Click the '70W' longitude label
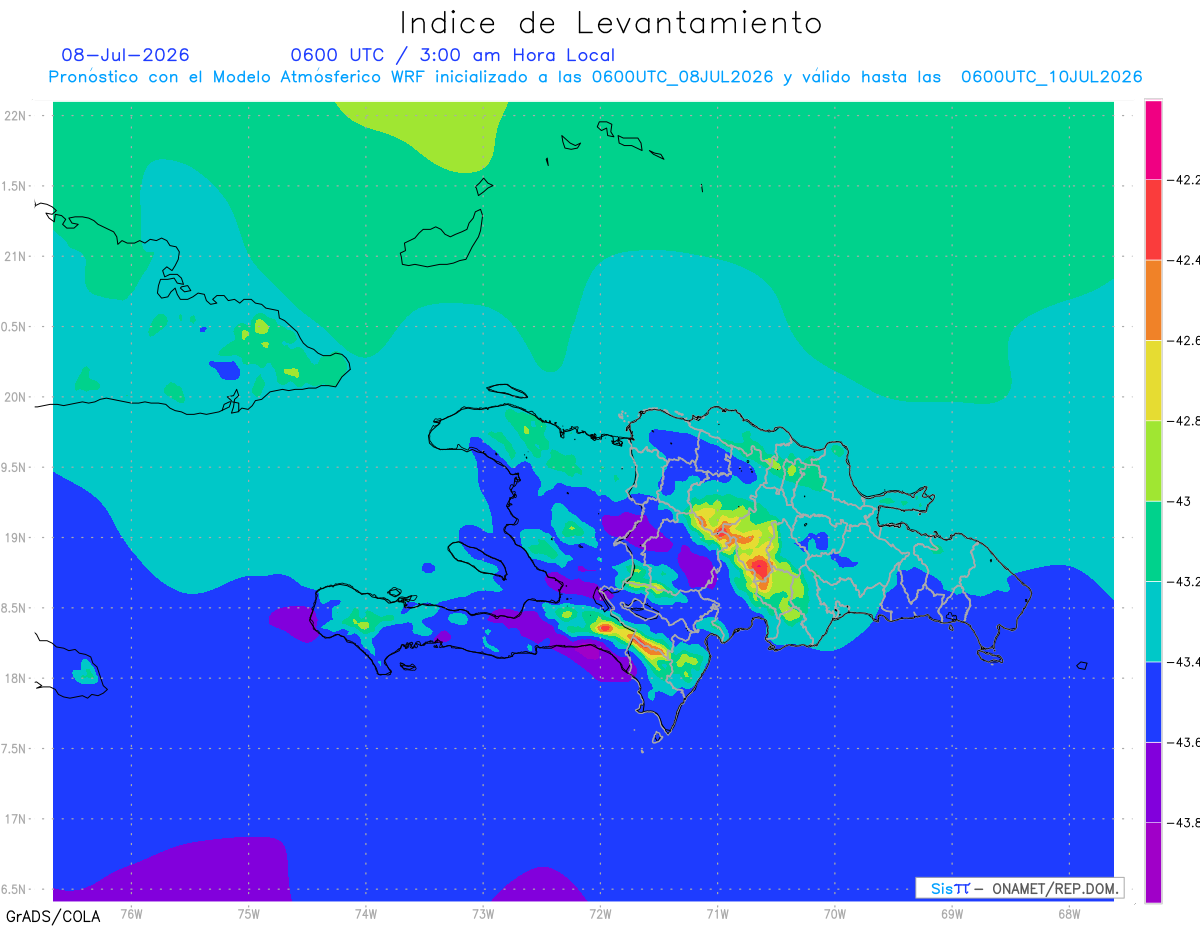Screen dimensions: 1200x927 coord(835,912)
